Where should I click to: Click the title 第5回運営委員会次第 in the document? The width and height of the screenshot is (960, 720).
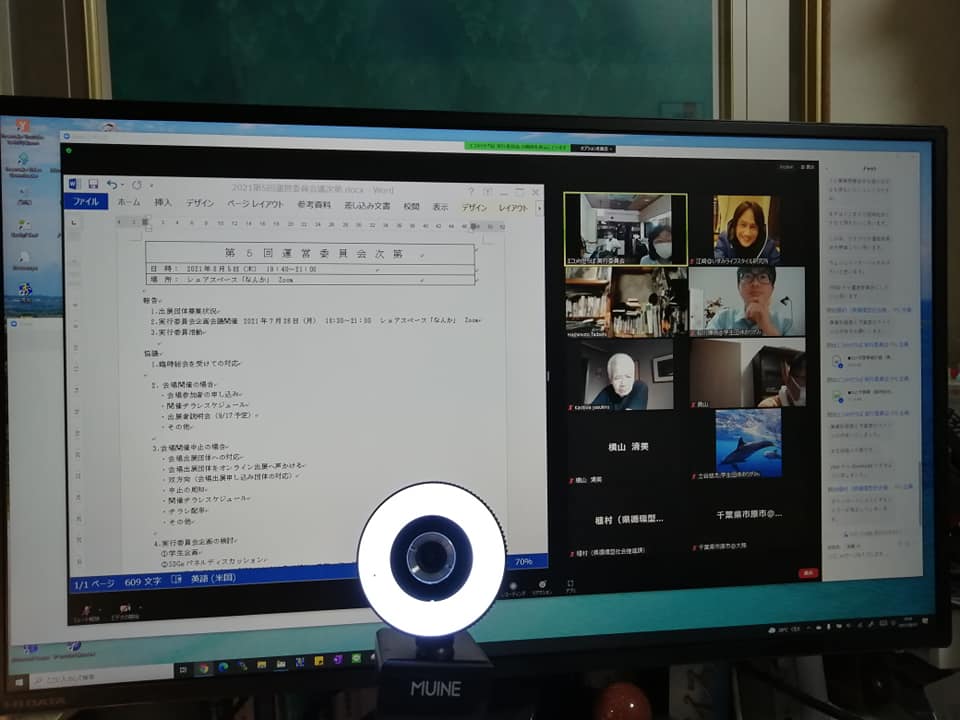point(313,253)
